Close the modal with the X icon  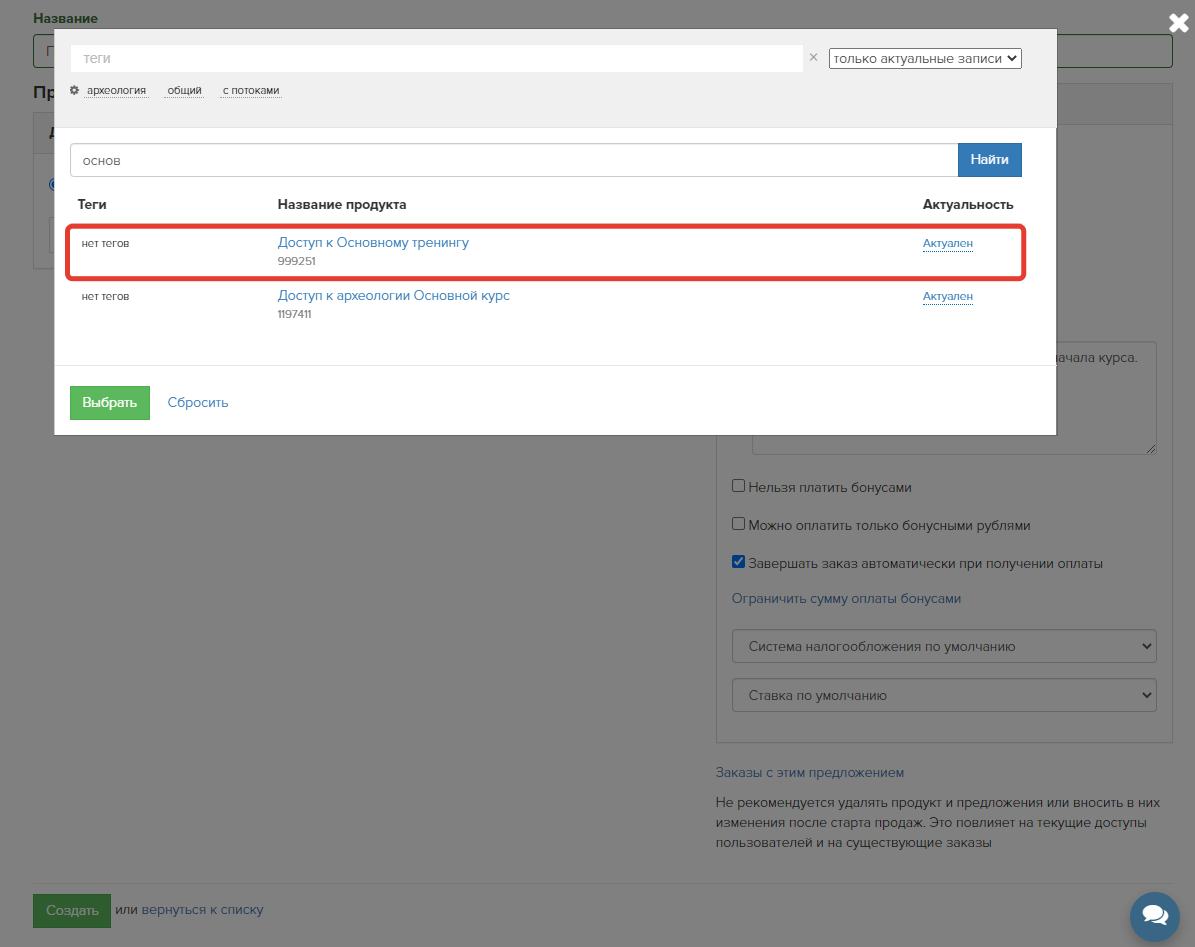click(x=1179, y=23)
